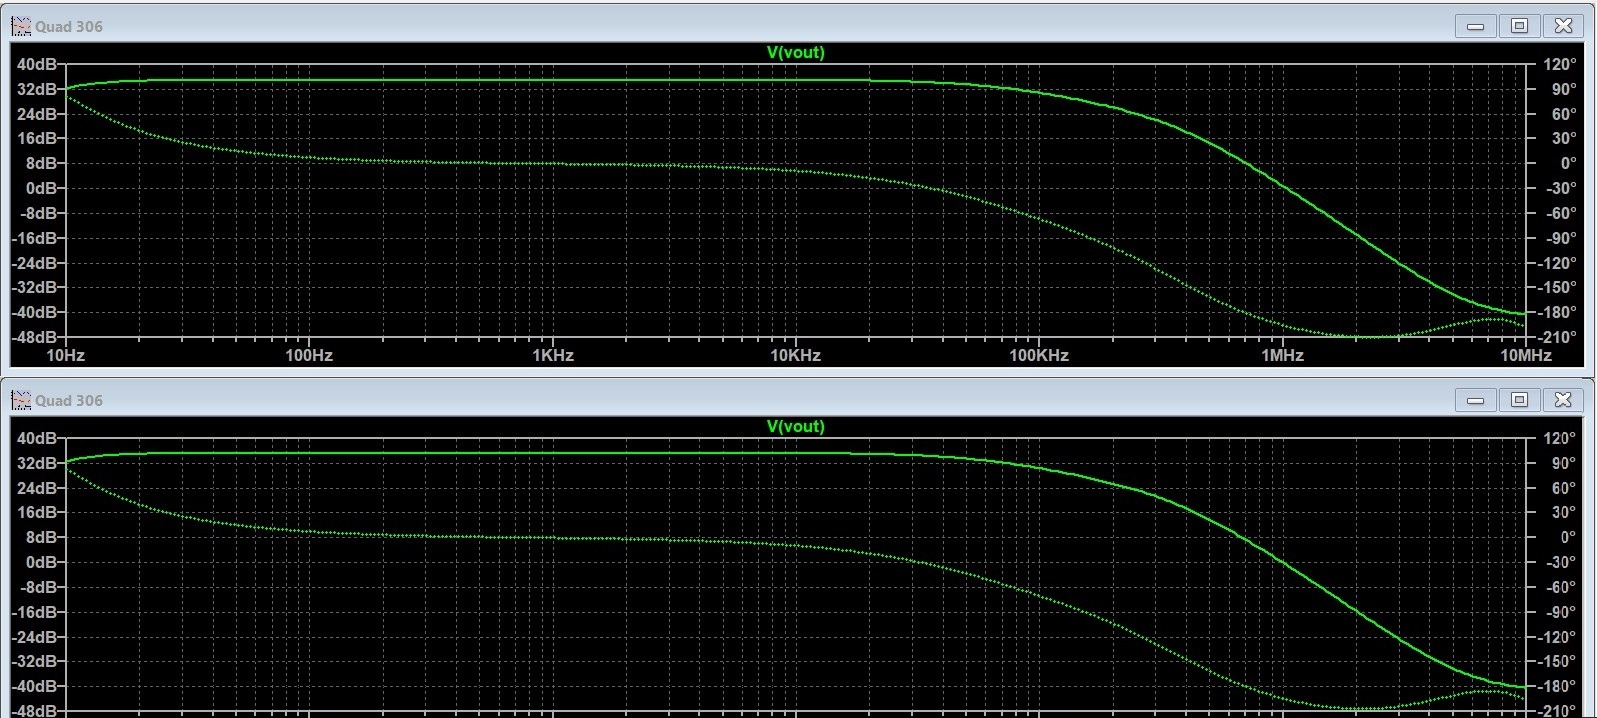The width and height of the screenshot is (1597, 718).
Task: Click the -16dB magnitude label in the lower plot
Action: click(x=34, y=612)
